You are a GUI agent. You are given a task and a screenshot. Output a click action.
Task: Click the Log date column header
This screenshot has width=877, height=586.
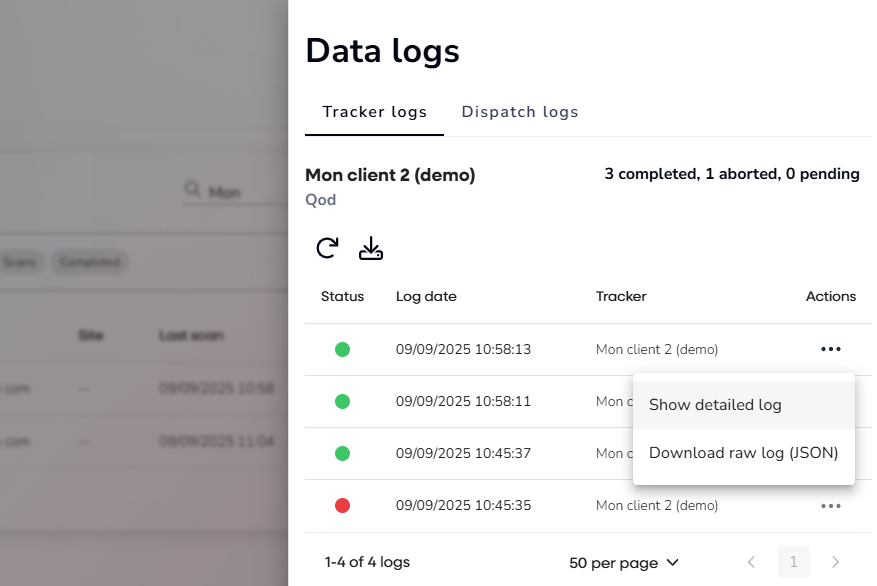coord(426,296)
